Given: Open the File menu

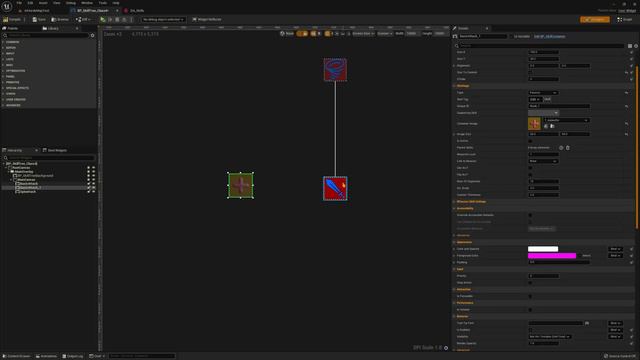Looking at the screenshot, I should [x=19, y=3].
